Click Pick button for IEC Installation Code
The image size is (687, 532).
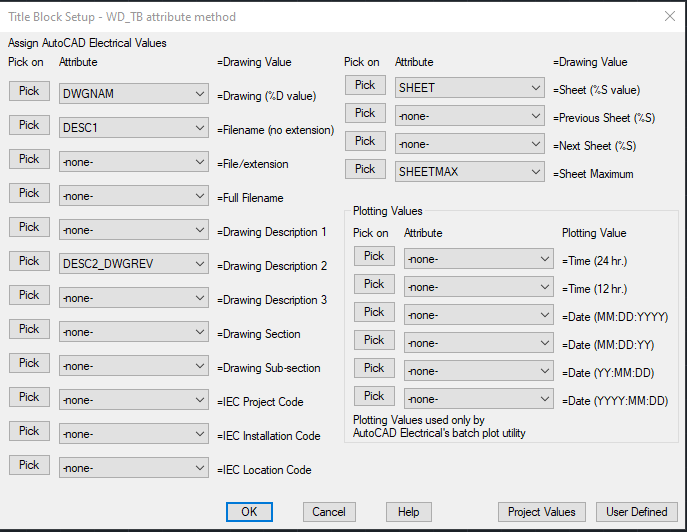tap(29, 431)
